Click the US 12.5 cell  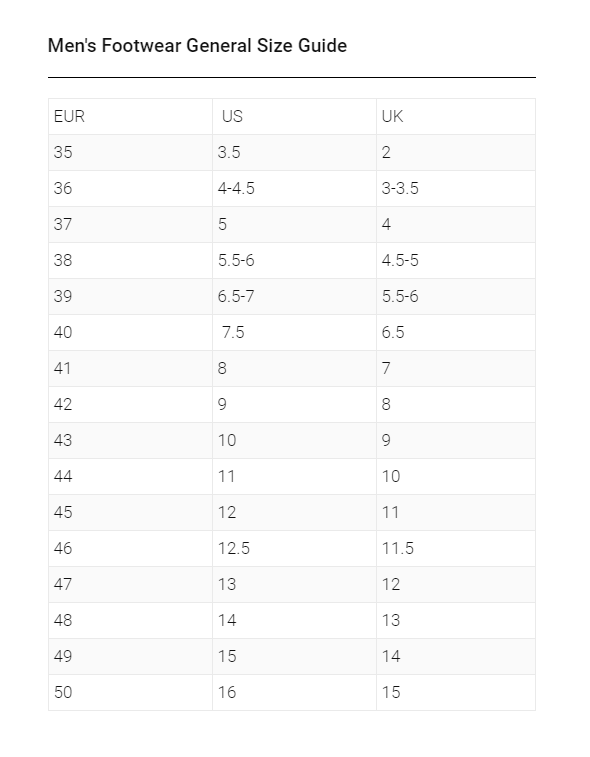tap(295, 548)
